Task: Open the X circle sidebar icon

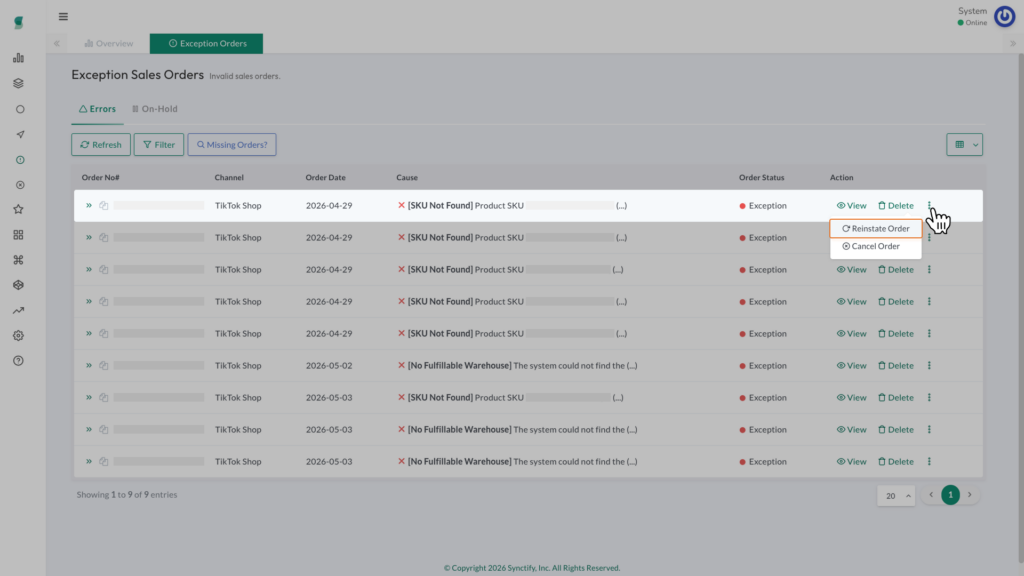Action: (20, 185)
